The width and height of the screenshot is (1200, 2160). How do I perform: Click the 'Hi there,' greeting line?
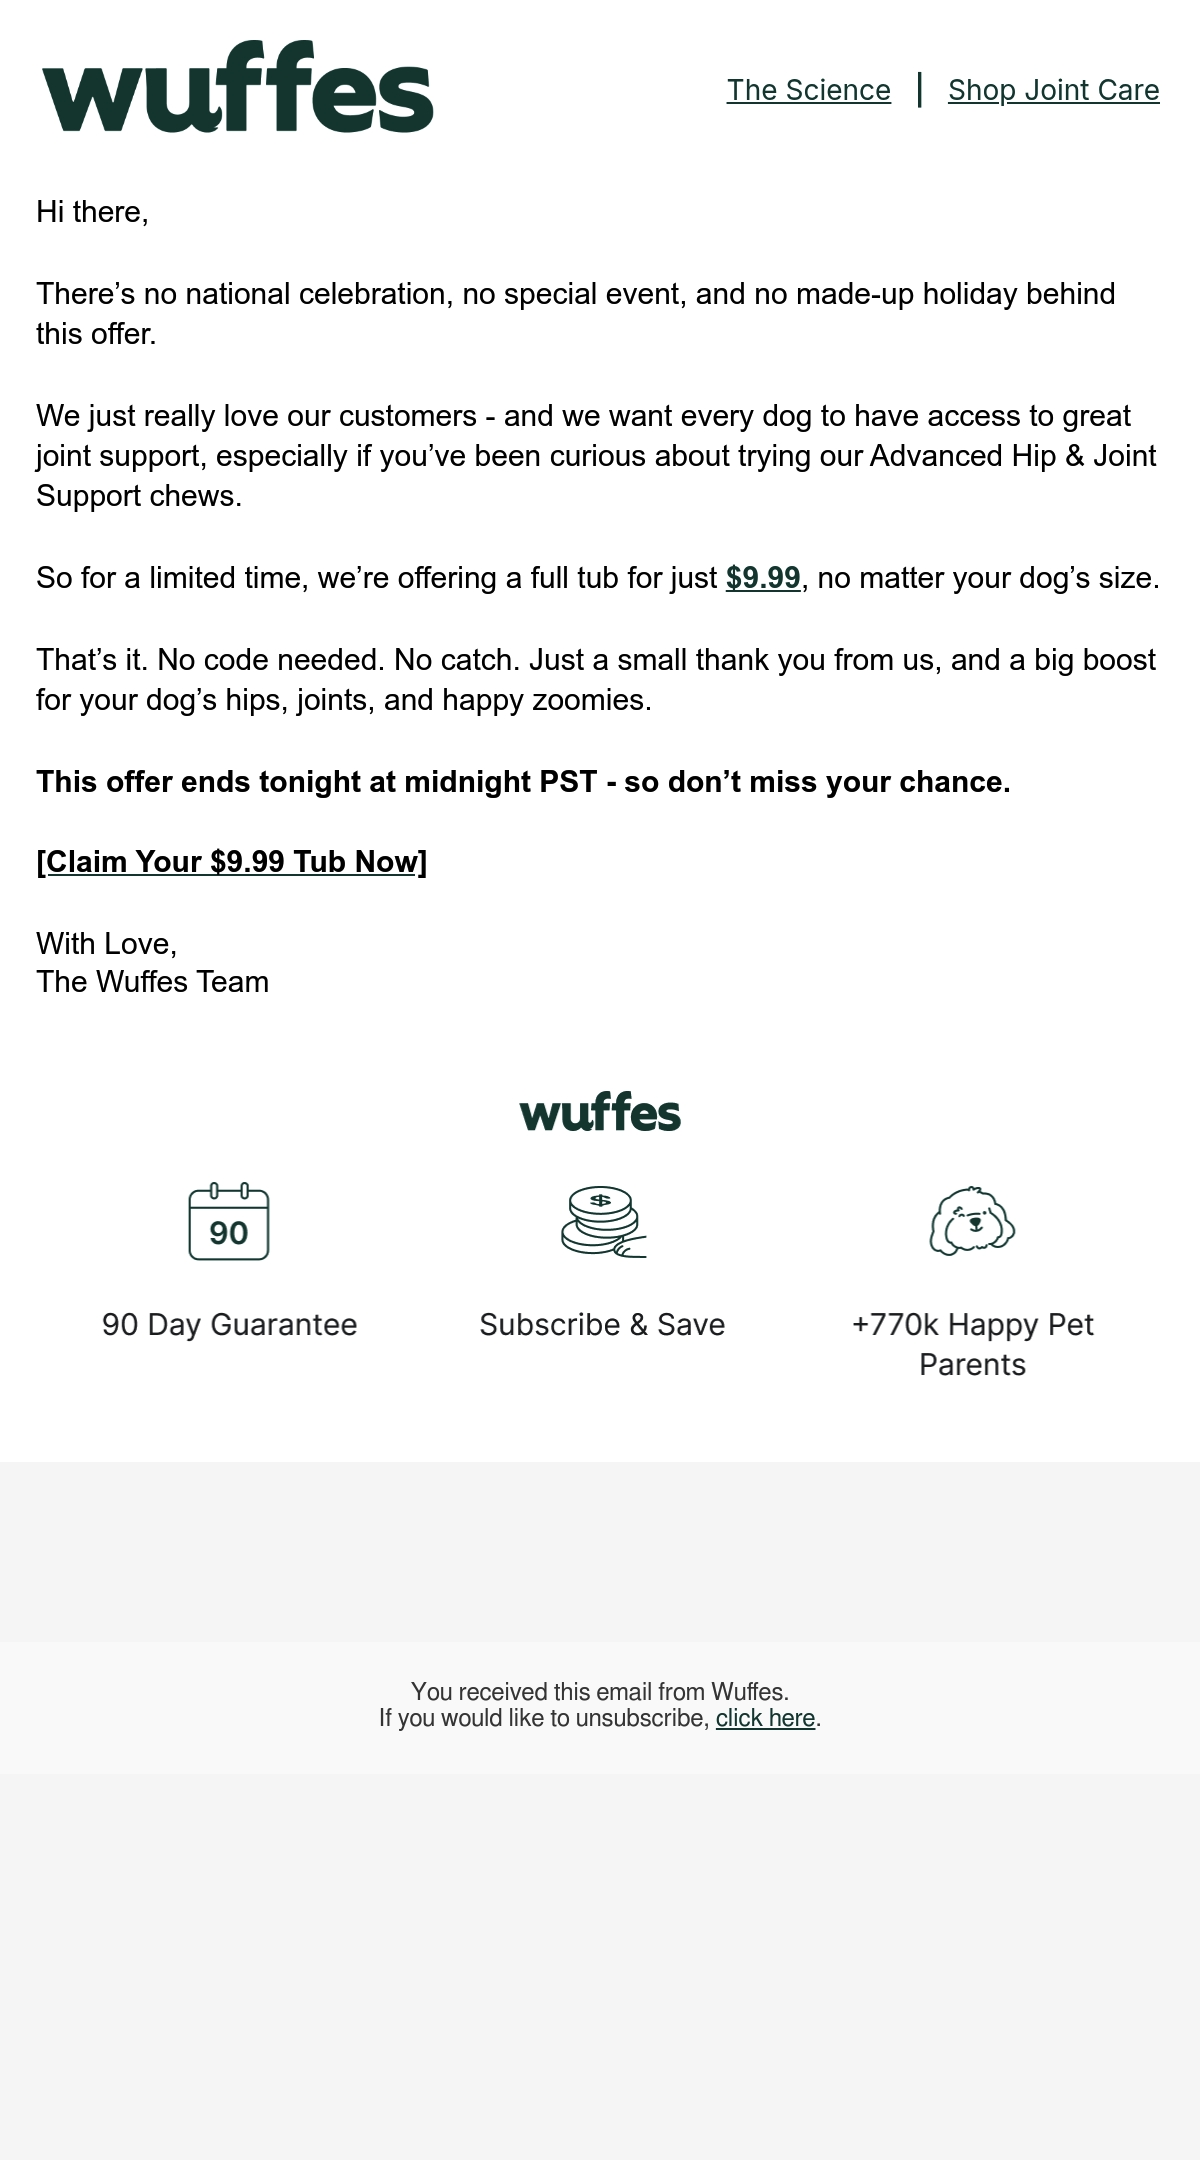92,212
